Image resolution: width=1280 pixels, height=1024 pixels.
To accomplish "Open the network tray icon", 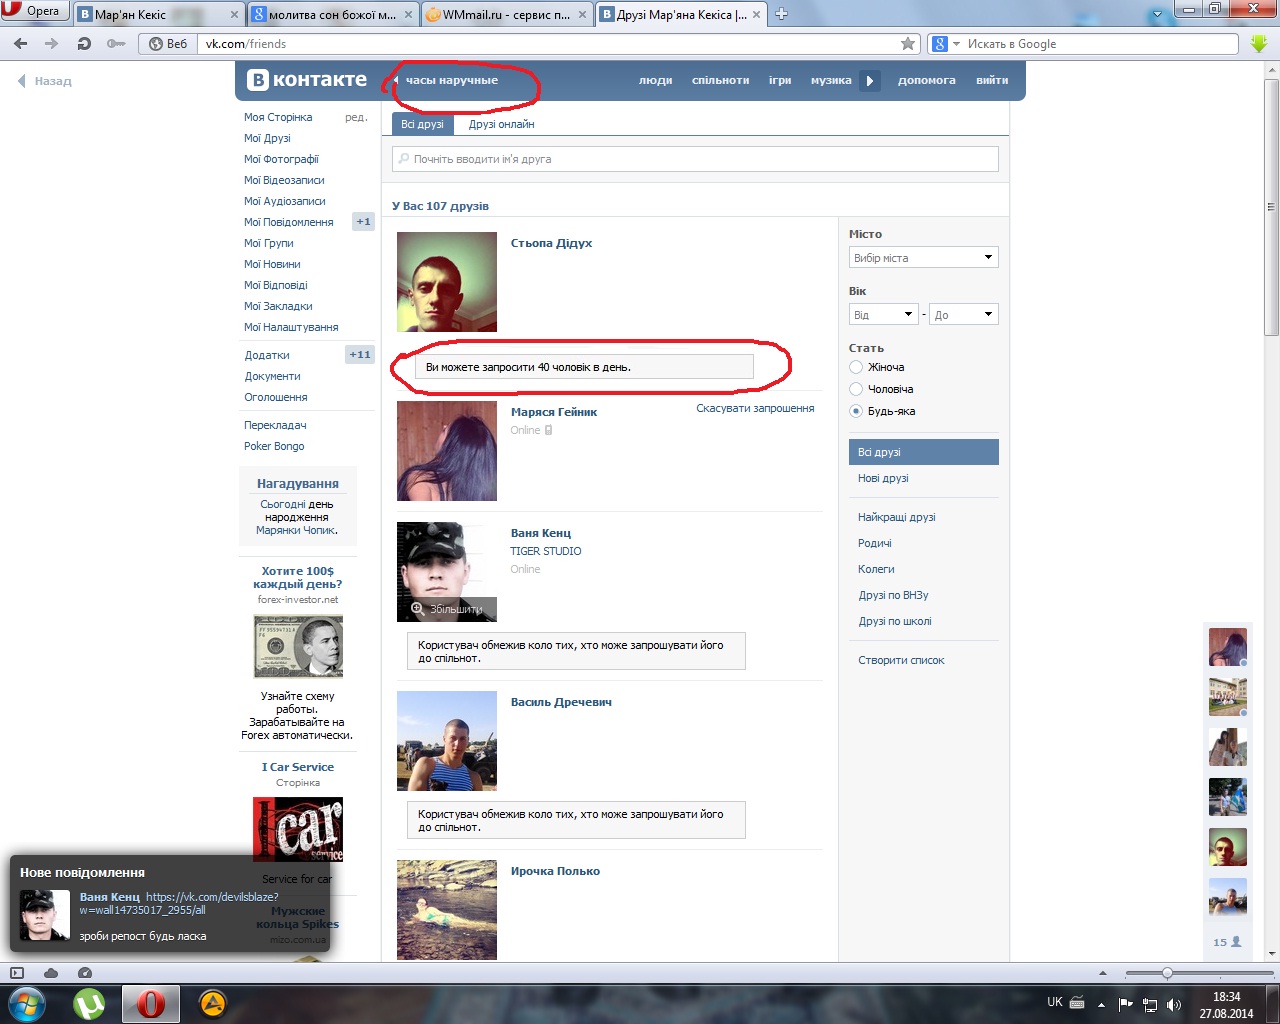I will pos(1150,1004).
